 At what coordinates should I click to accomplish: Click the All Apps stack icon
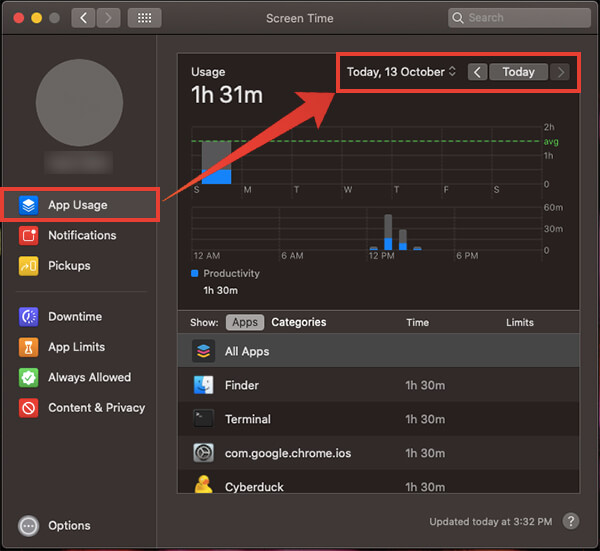tap(203, 351)
